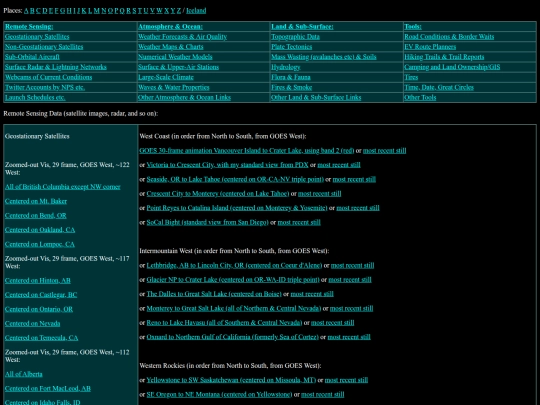
Task: Open Crescent City to Monterey animation
Action: (x=218, y=194)
